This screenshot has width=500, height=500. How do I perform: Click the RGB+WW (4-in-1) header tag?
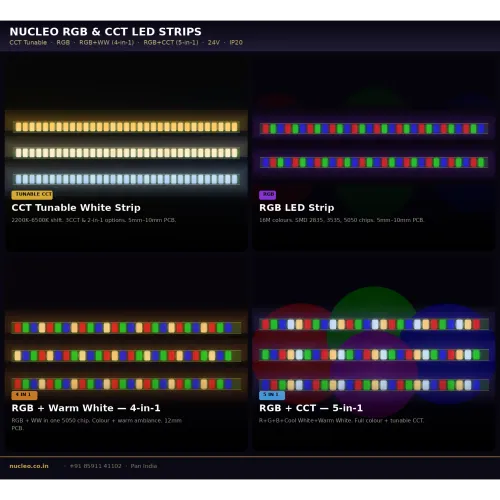pyautogui.click(x=106, y=43)
